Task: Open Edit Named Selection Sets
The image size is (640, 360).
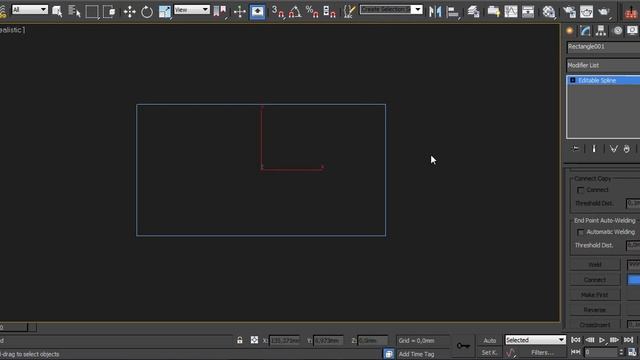Action: click(x=349, y=11)
